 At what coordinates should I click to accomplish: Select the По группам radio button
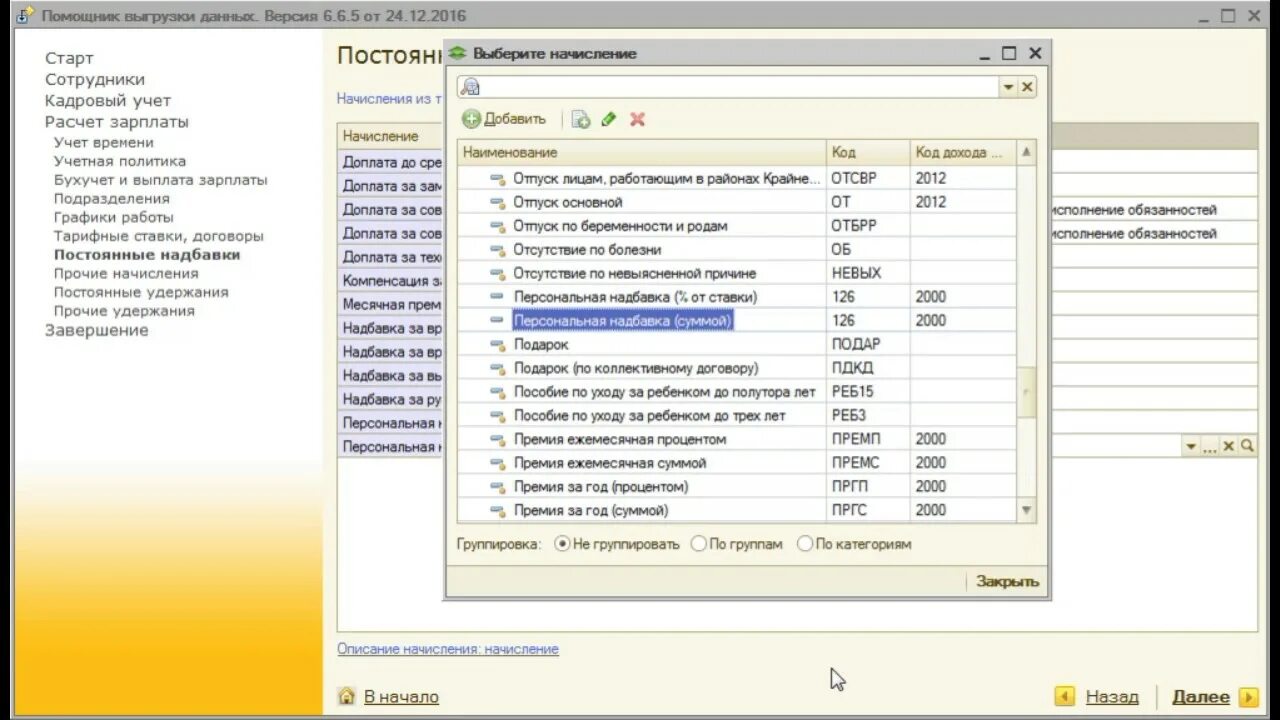tap(698, 544)
